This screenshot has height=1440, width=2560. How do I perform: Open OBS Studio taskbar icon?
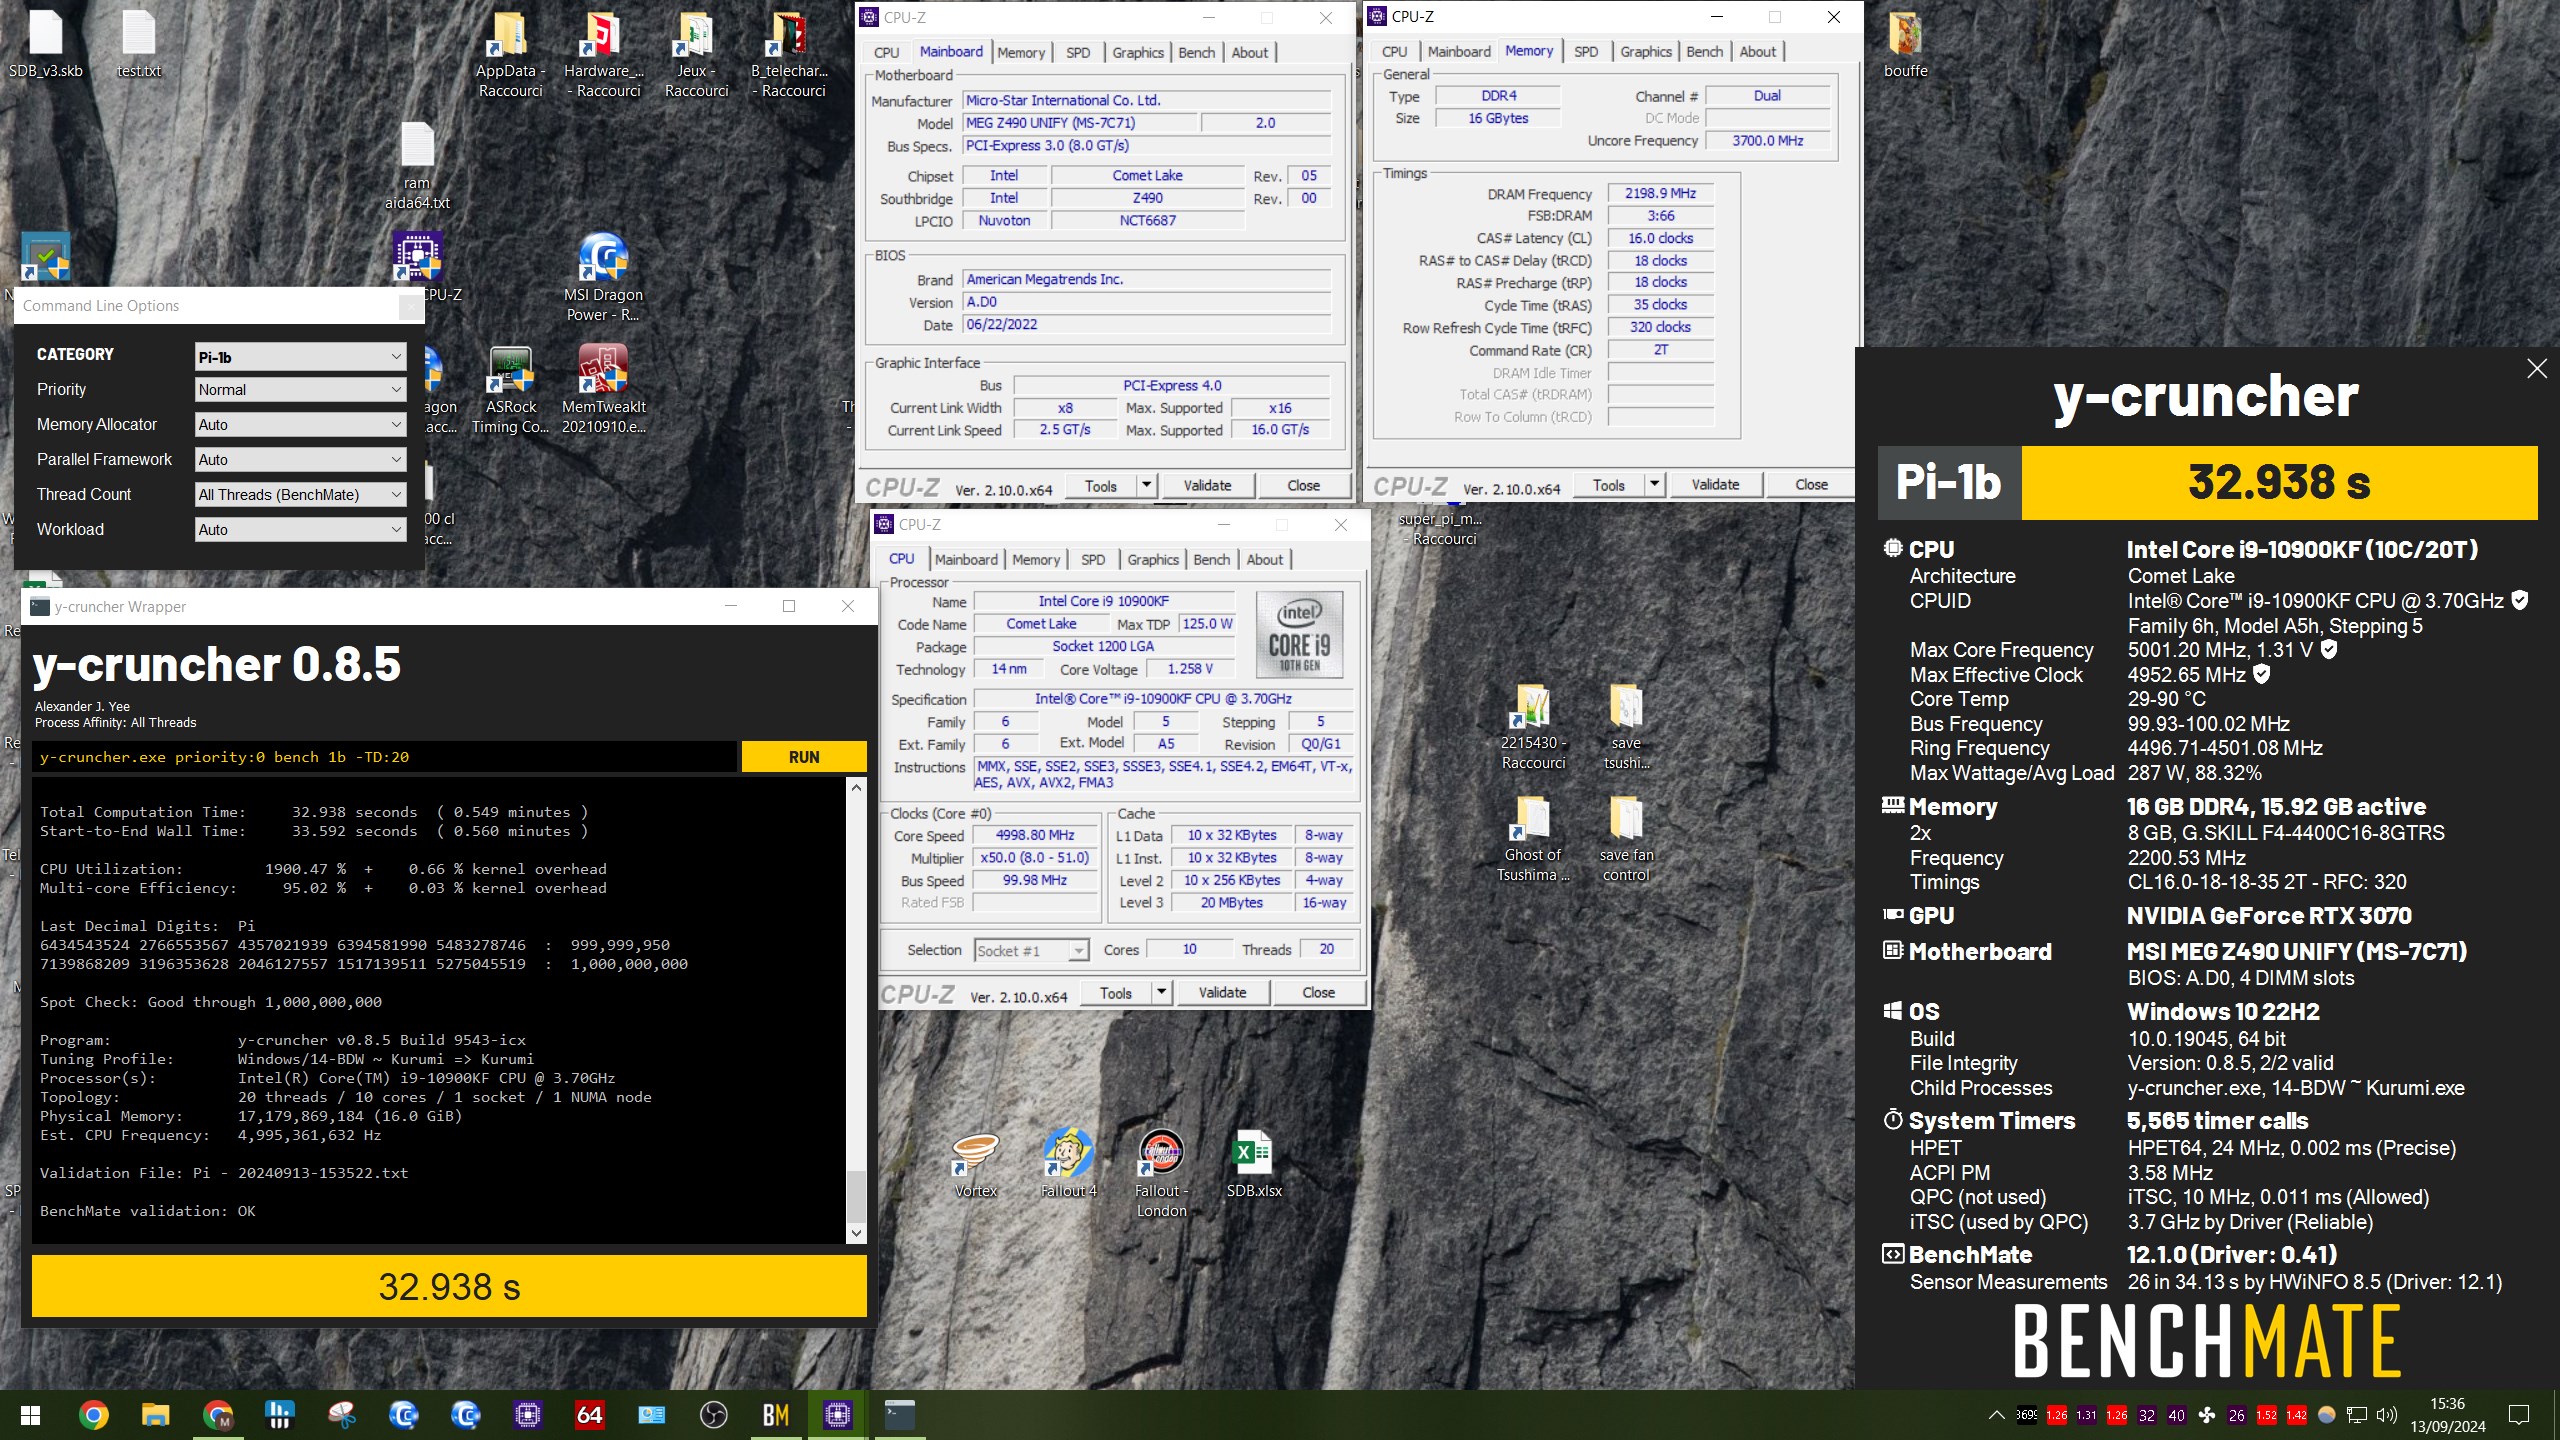(x=713, y=1415)
